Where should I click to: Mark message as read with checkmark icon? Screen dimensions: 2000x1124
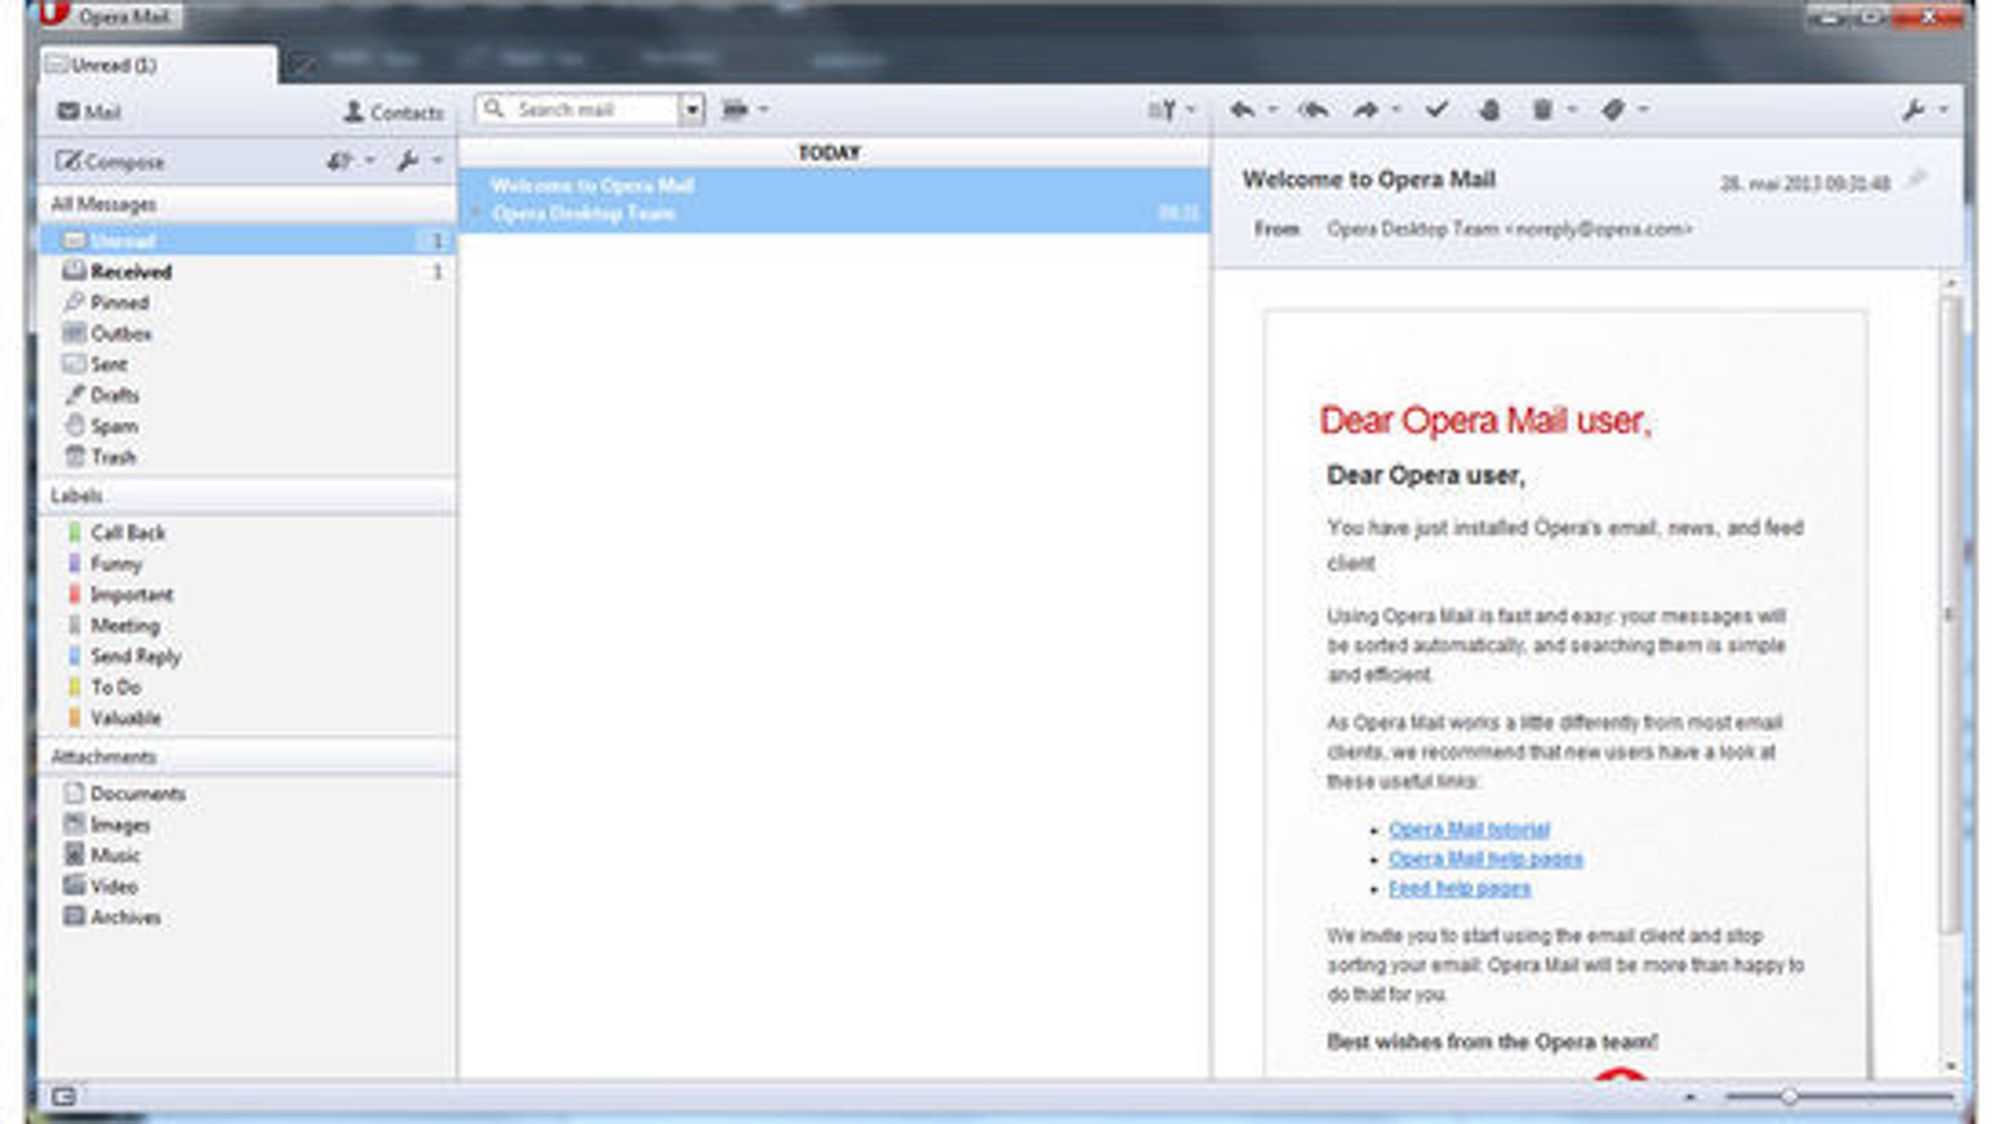point(1437,110)
